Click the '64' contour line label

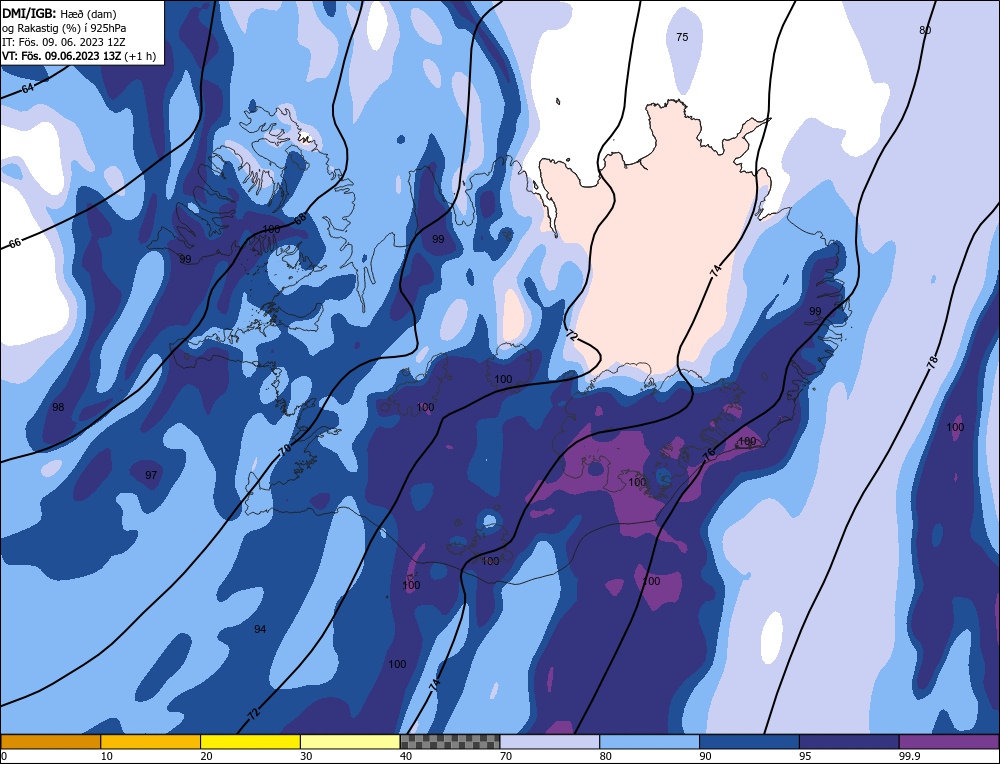click(x=27, y=89)
